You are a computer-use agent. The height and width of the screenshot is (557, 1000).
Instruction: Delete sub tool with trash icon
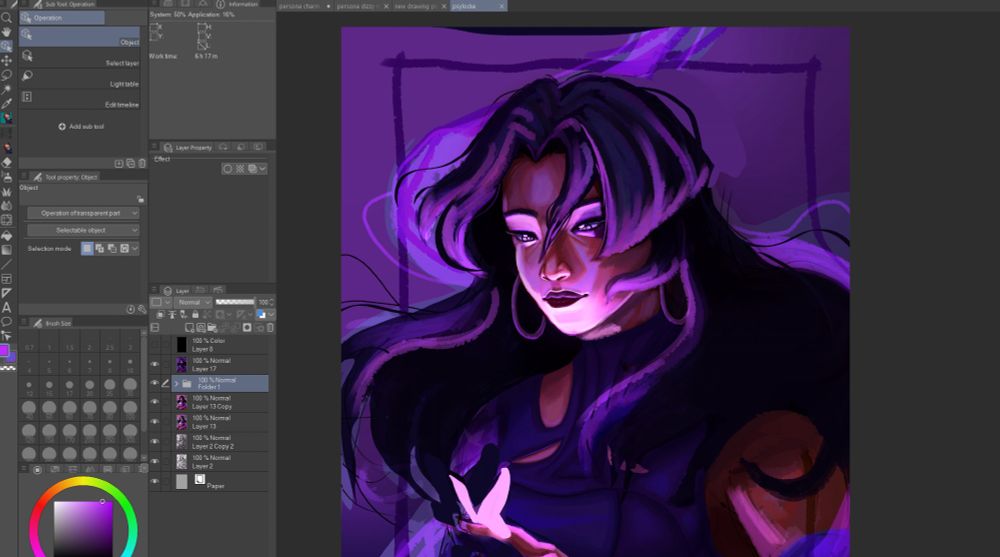point(142,164)
